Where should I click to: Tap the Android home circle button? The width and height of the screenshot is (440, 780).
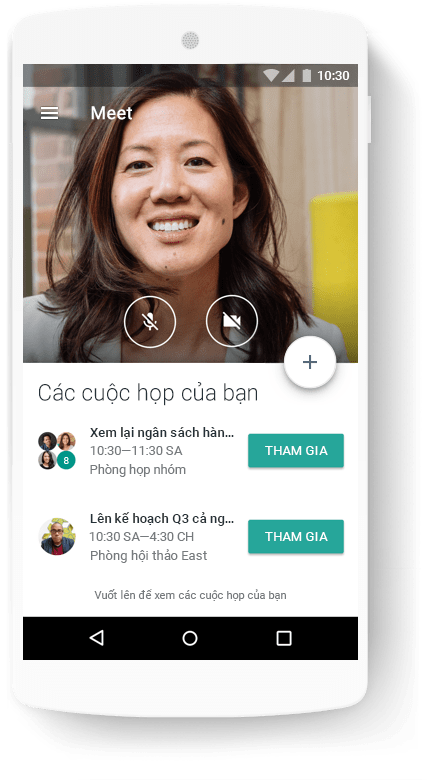[190, 638]
